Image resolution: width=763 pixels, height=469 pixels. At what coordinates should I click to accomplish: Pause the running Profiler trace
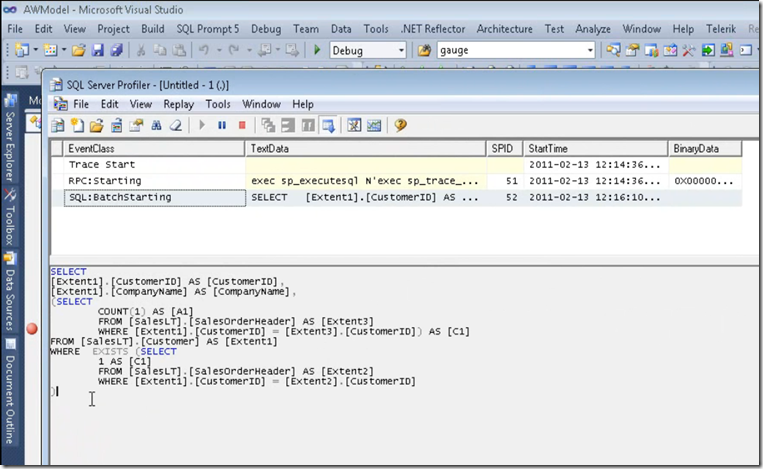(222, 126)
